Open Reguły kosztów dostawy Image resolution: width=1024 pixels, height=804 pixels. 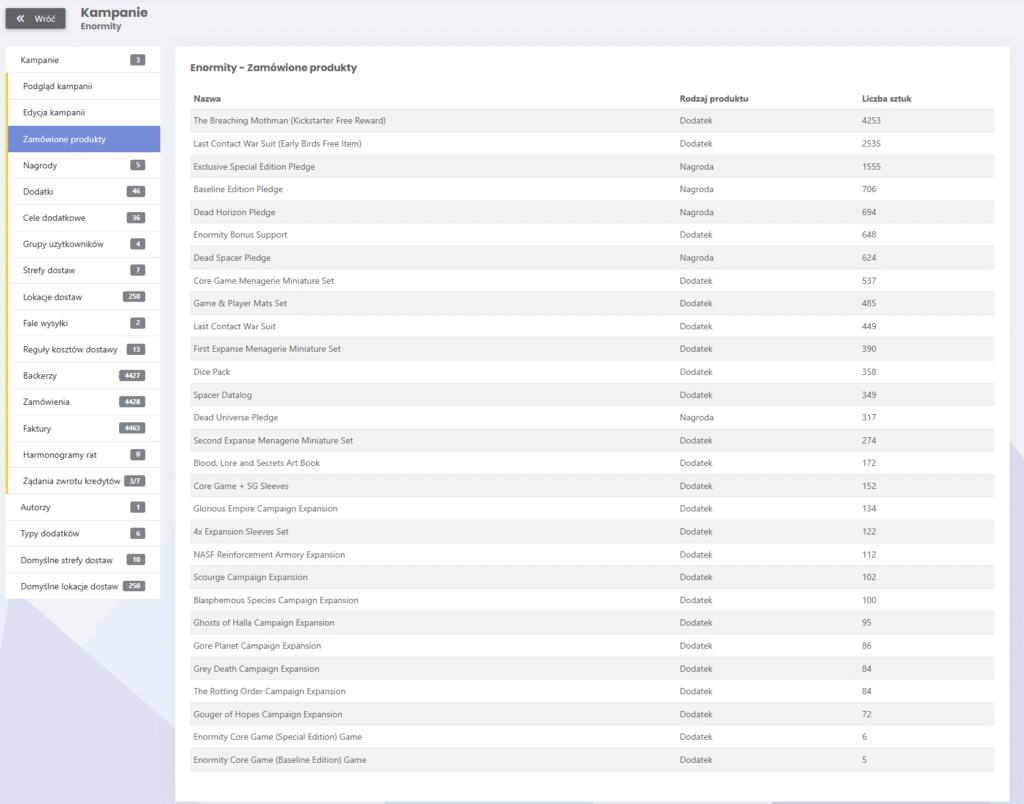click(x=70, y=349)
